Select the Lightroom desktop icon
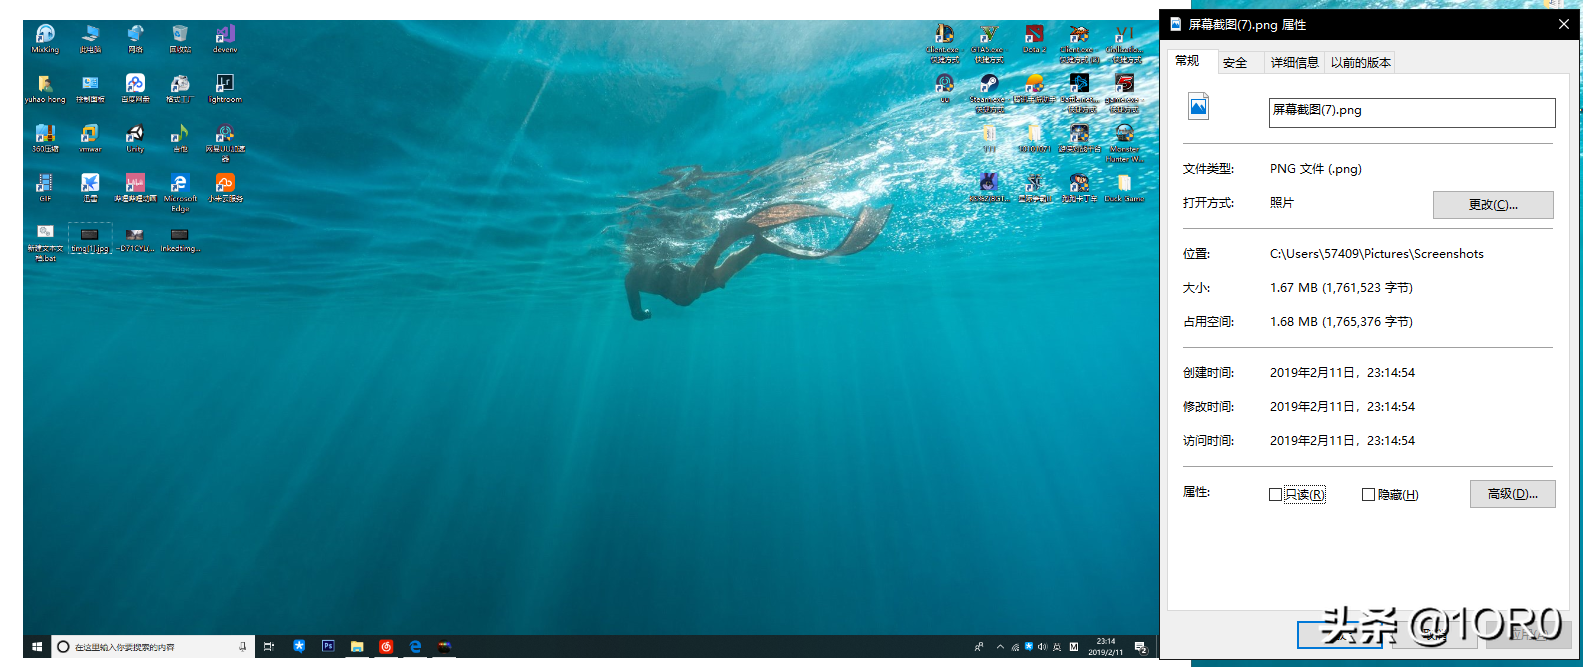This screenshot has height=667, width=1583. coord(225,85)
